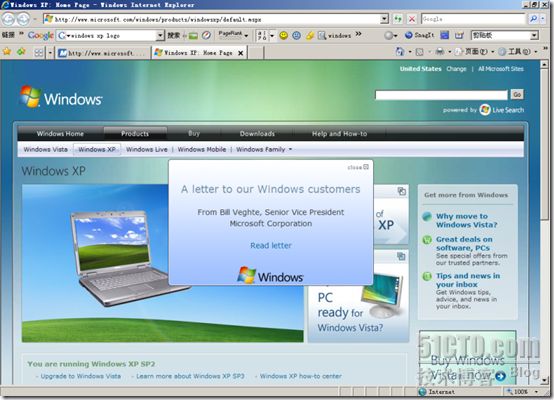Show Quick Tabs thumbnail grid
The image size is (554, 400).
point(39,53)
